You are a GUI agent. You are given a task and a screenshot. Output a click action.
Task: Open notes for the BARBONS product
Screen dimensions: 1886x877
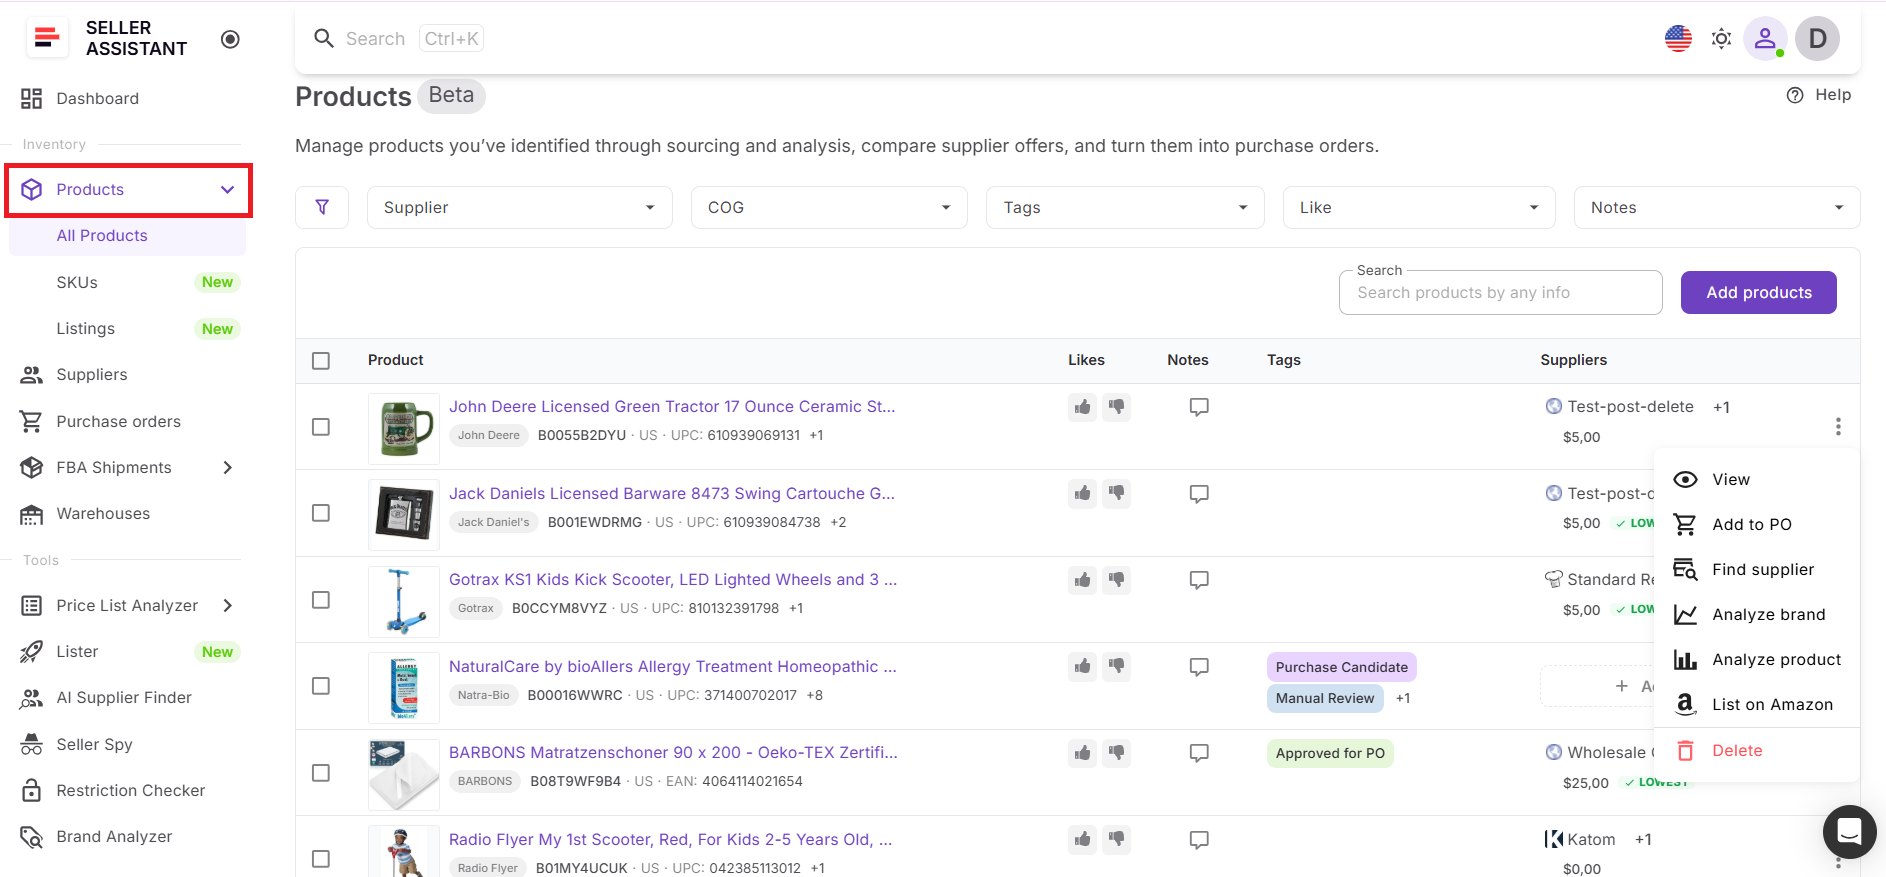pyautogui.click(x=1199, y=753)
